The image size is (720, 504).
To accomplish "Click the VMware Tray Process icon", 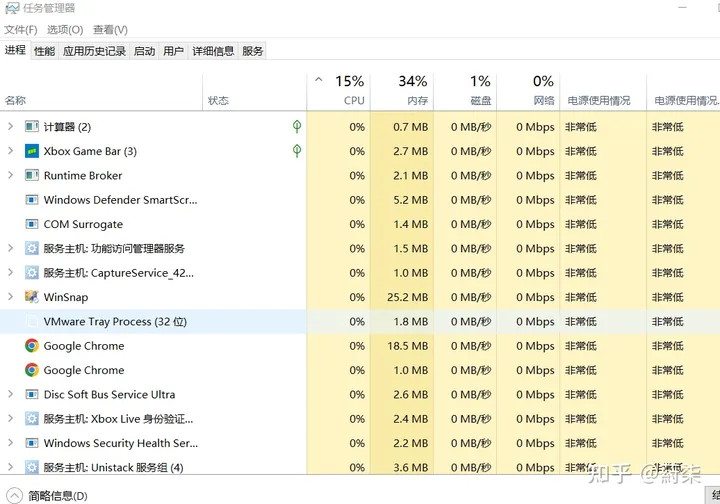I will tap(32, 321).
